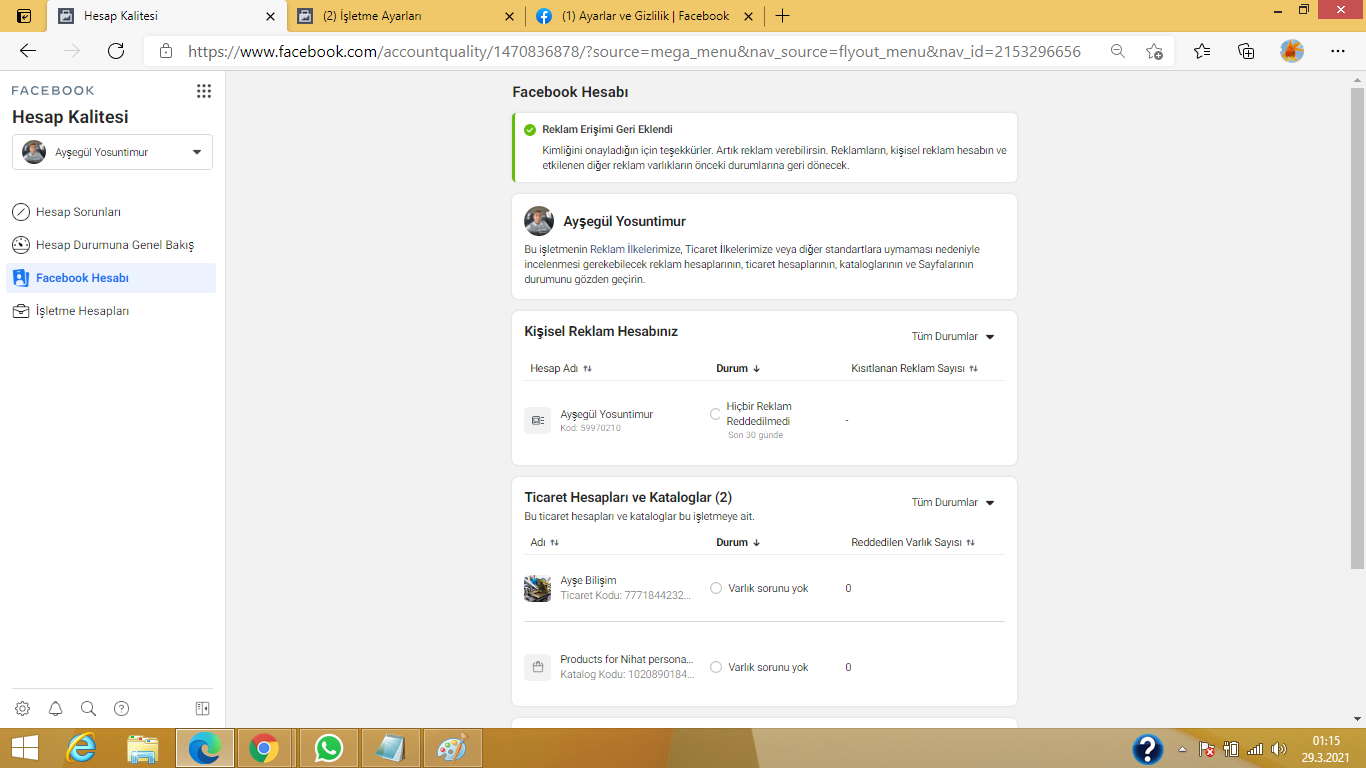Open the notepad app in the taskbar

click(x=390, y=748)
